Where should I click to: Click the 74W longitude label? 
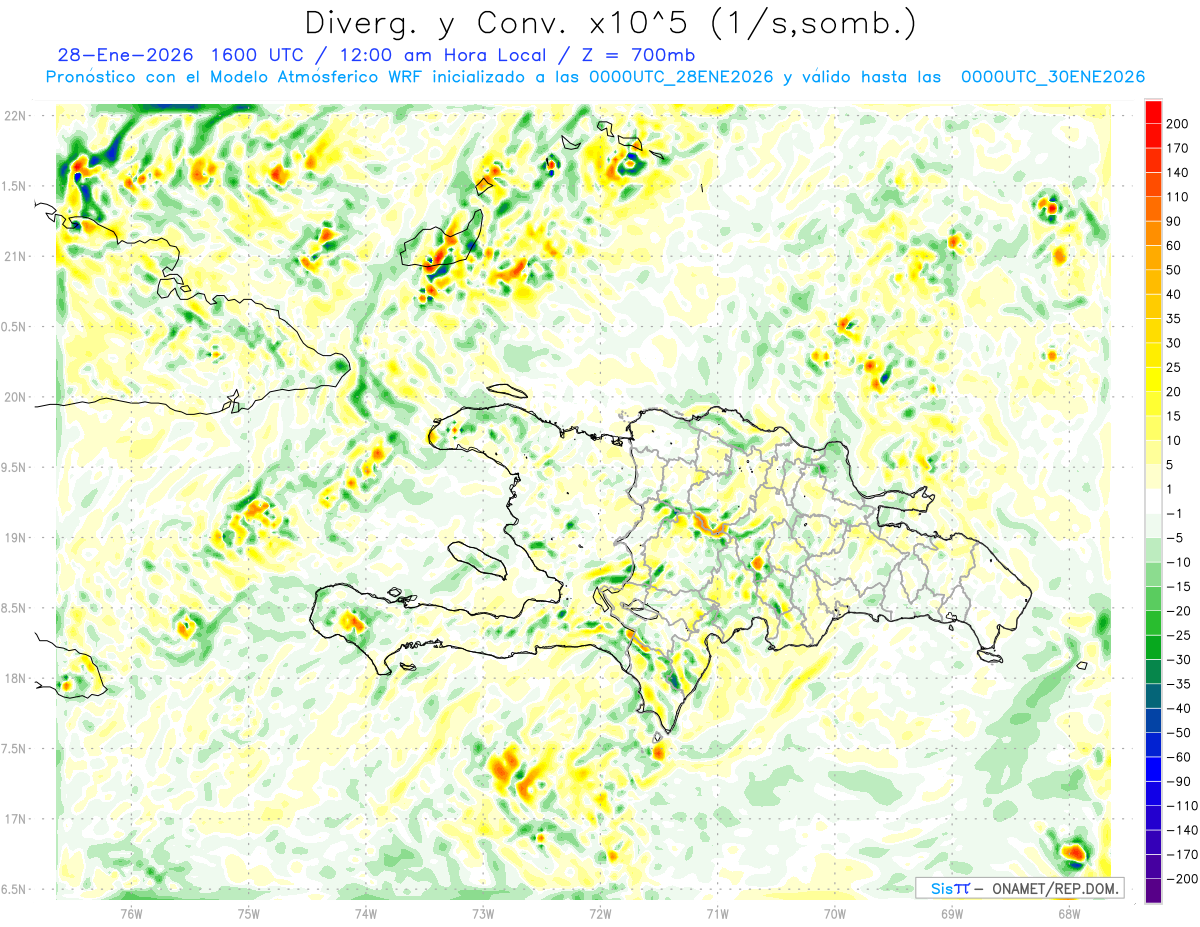pyautogui.click(x=365, y=912)
